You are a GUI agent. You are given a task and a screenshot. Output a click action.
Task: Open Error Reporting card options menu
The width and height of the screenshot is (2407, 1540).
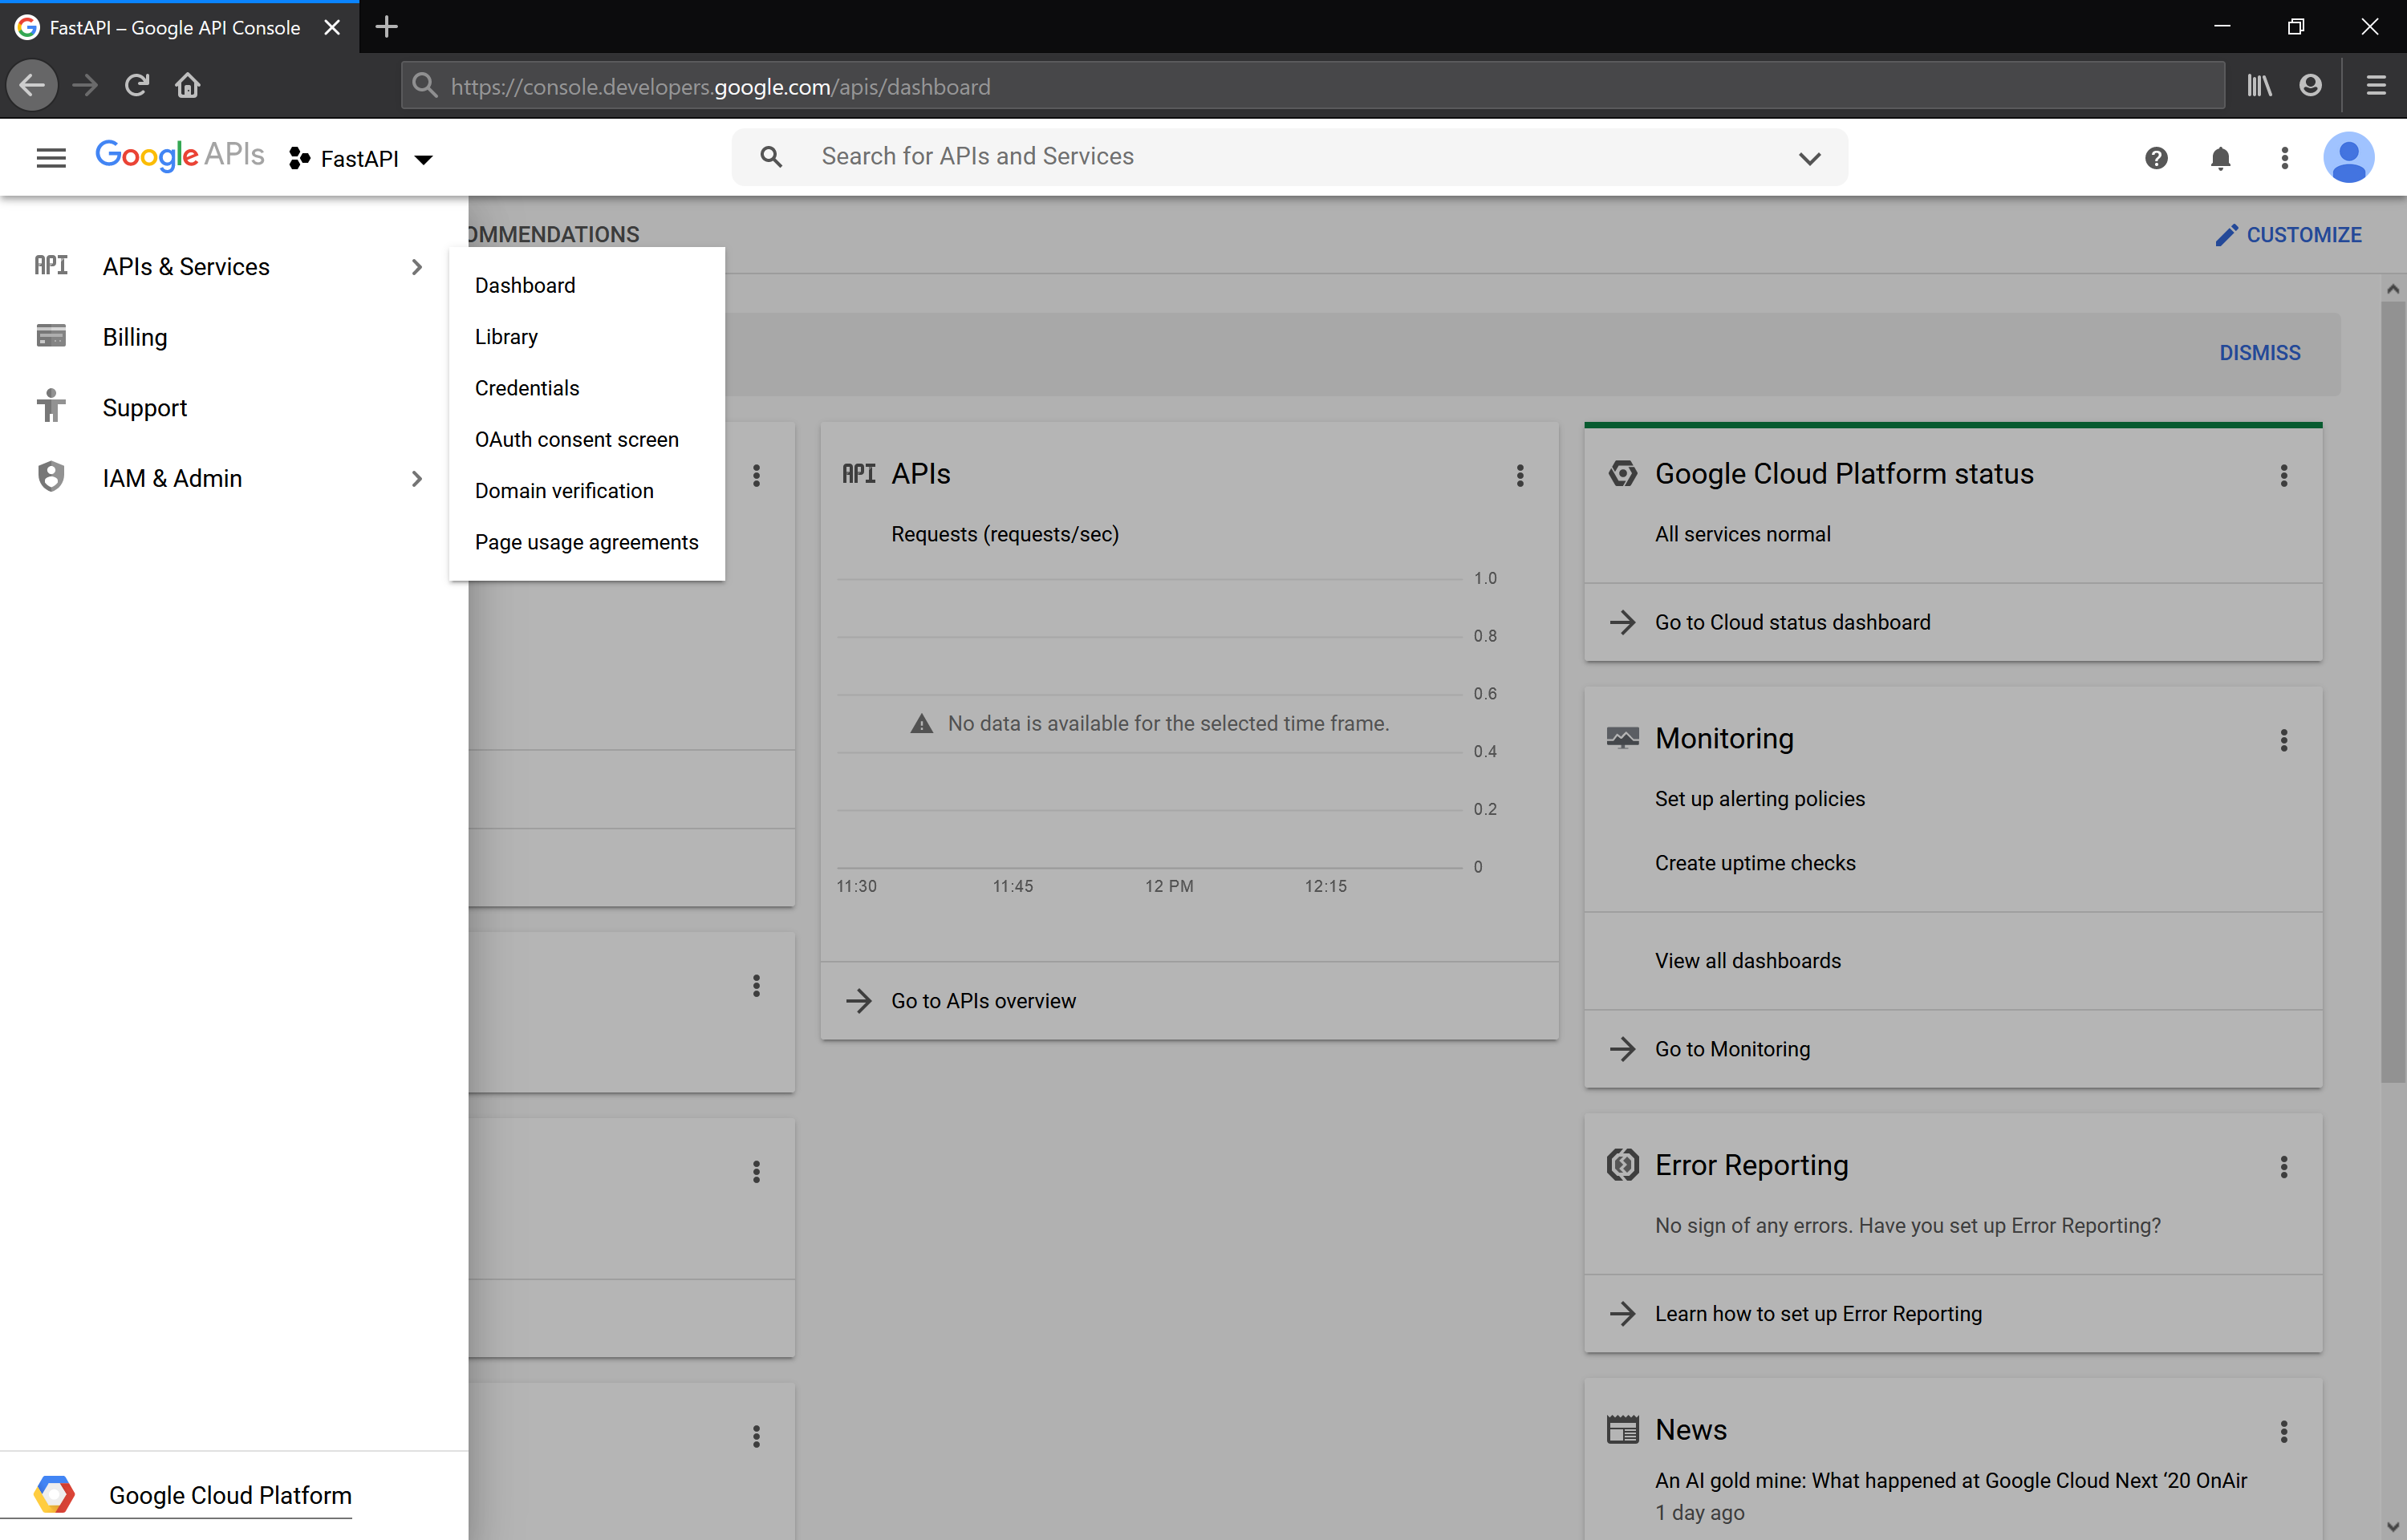2283,1167
